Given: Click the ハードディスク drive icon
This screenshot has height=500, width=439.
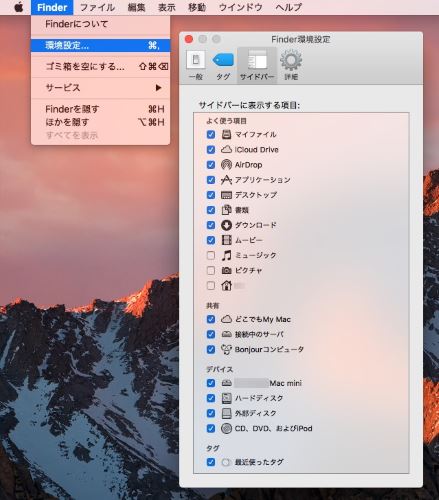Looking at the screenshot, I should tap(226, 398).
